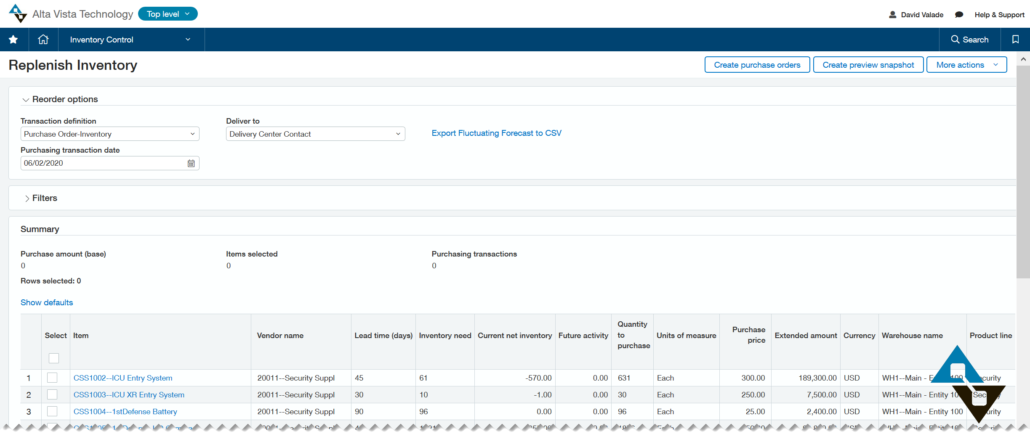Expand the More actions dropdown
Viewport: 1030px width, 439px height.
coord(966,65)
